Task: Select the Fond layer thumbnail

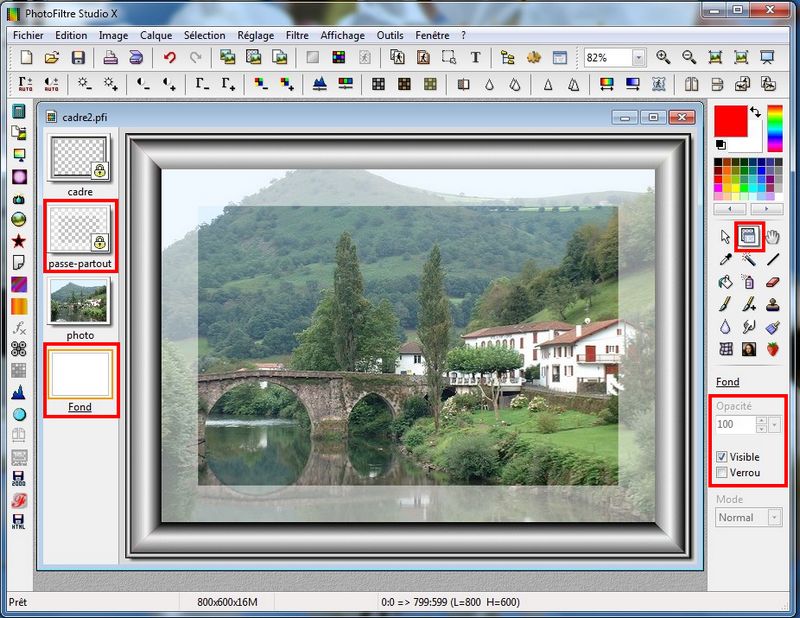Action: tap(80, 374)
